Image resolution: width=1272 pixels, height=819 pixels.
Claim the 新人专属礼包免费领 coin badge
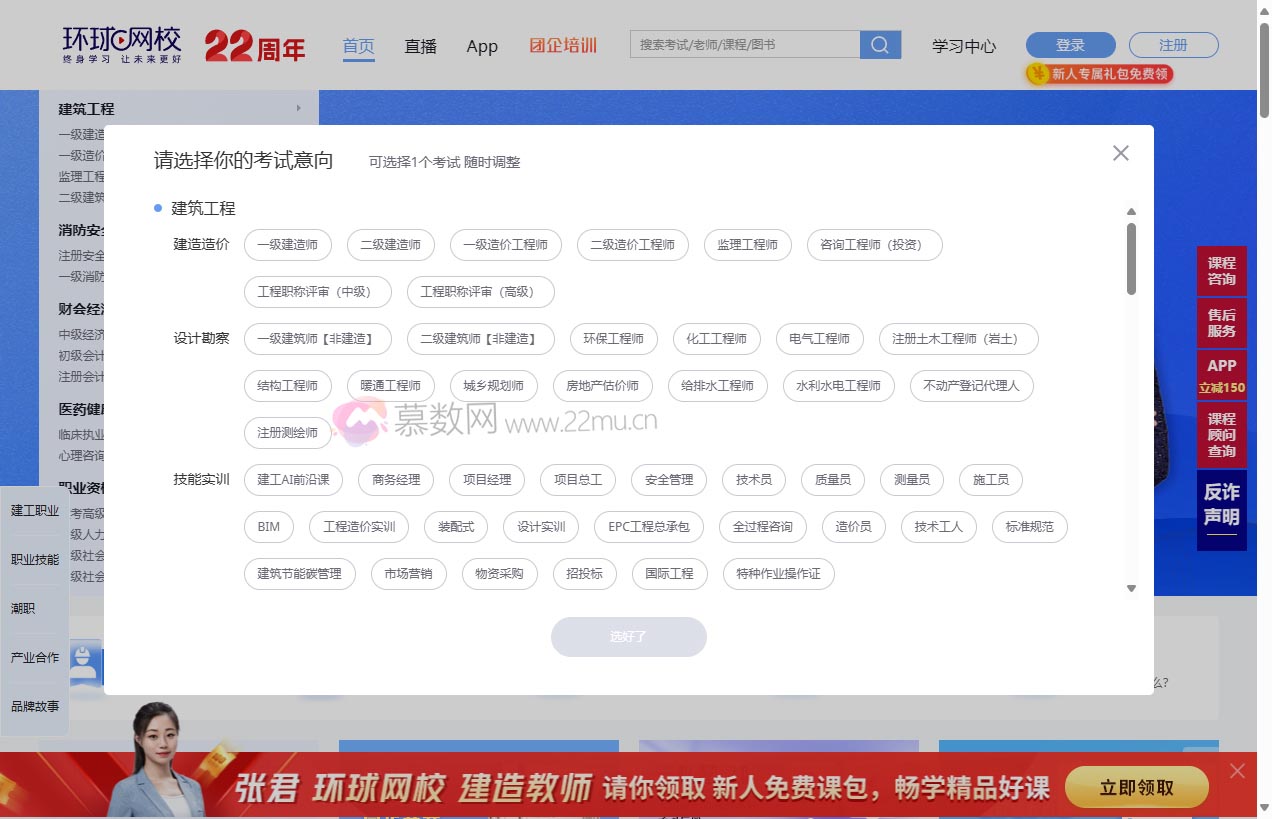1098,74
